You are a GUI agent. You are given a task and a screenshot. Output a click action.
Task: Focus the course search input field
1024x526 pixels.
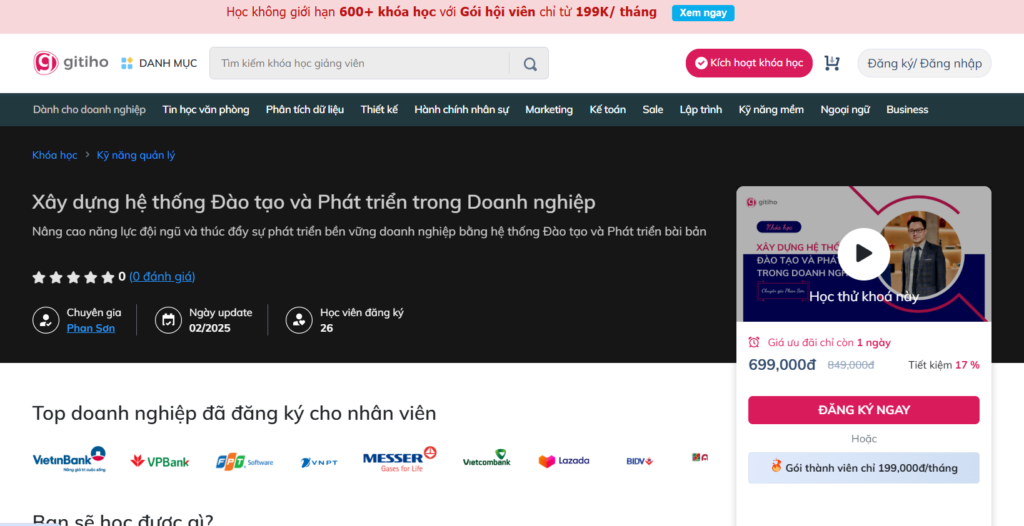point(360,63)
